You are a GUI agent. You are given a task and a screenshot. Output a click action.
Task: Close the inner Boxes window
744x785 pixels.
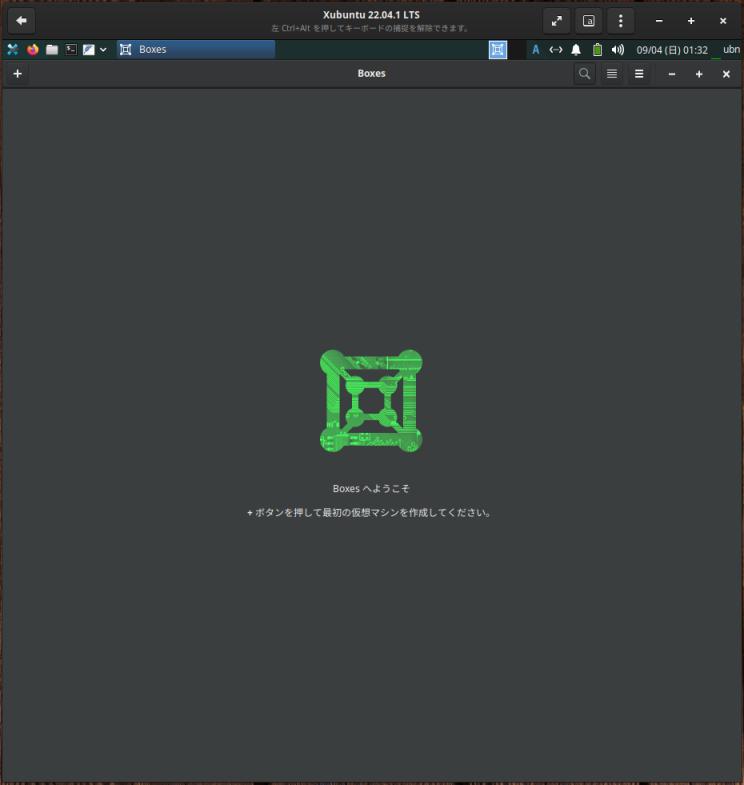[x=726, y=74]
